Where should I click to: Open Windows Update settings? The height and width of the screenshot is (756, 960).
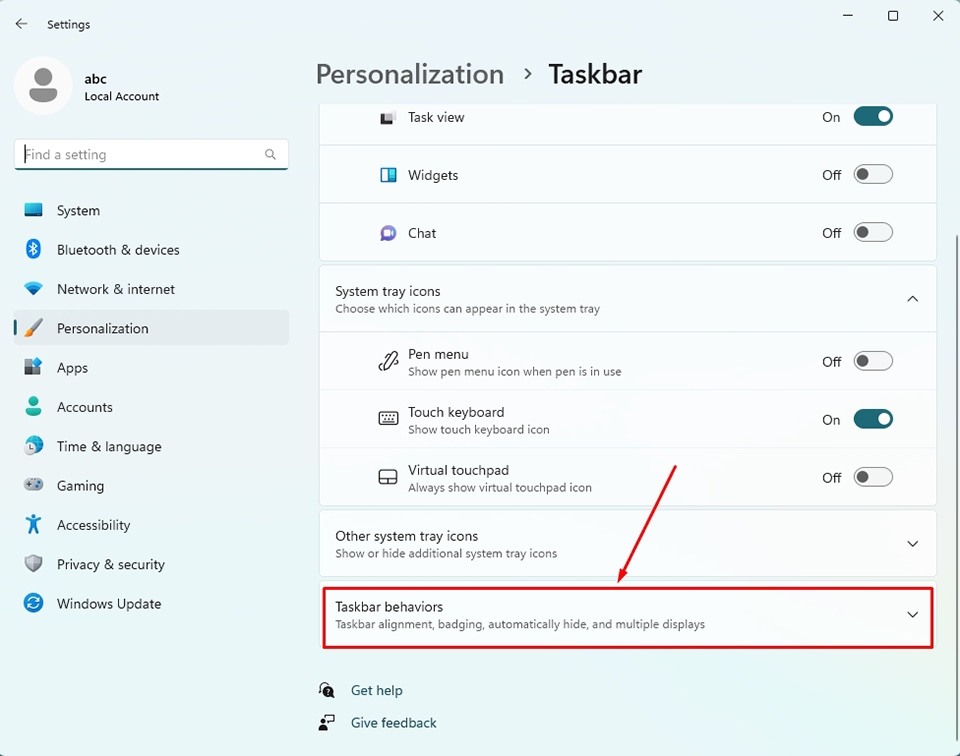point(151,602)
